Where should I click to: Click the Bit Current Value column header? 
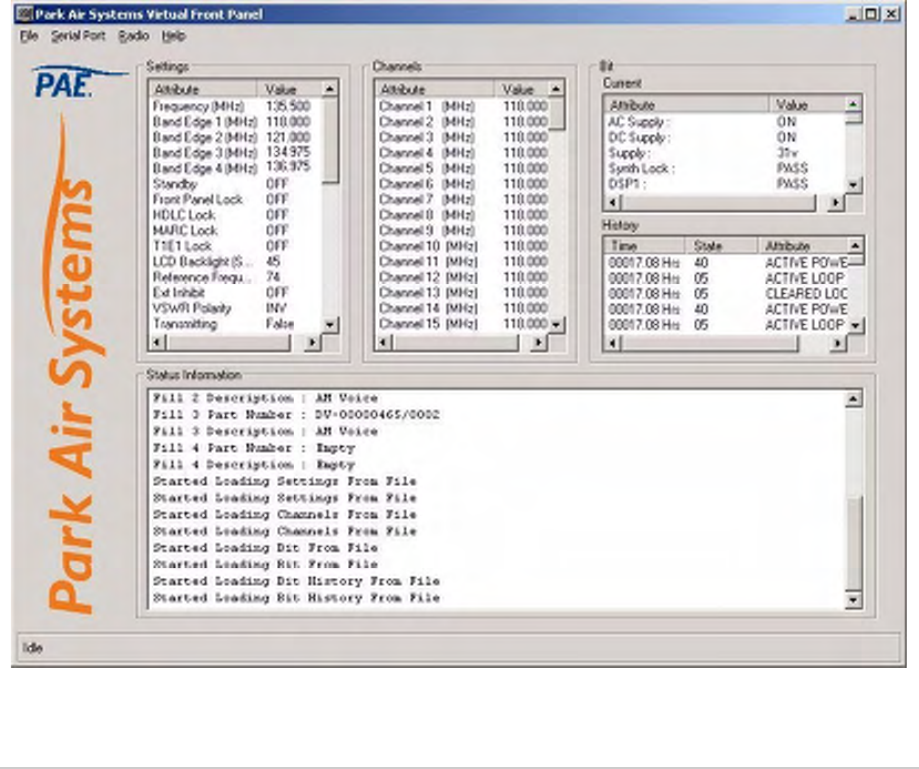(x=807, y=105)
